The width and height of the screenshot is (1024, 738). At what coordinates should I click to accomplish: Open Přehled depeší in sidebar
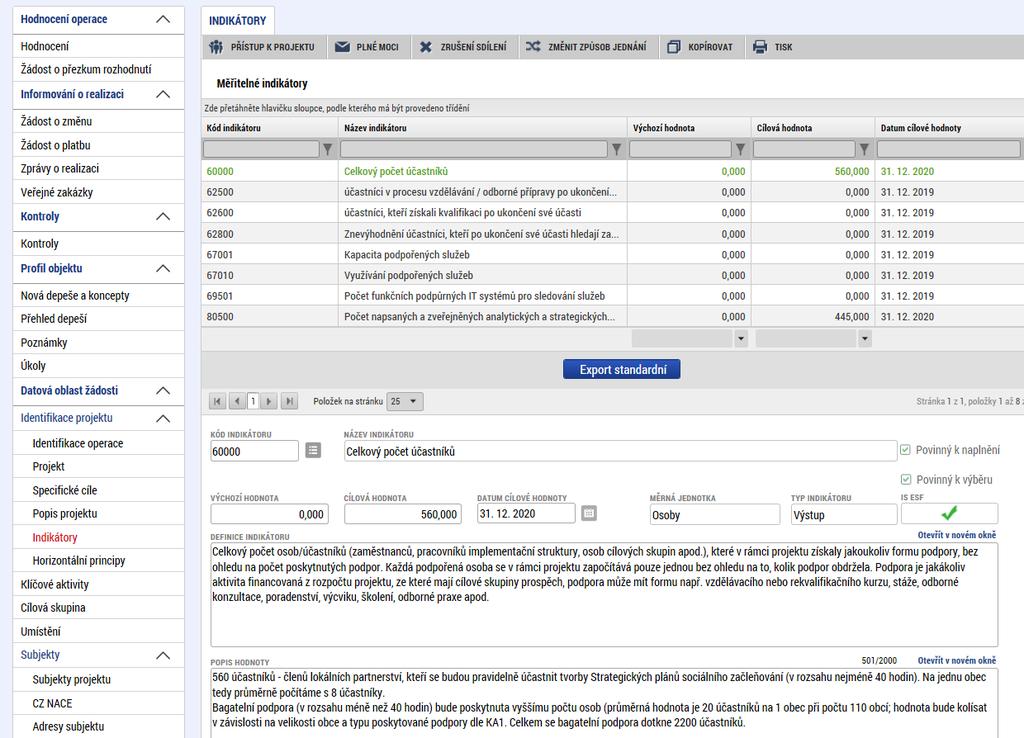pyautogui.click(x=54, y=319)
